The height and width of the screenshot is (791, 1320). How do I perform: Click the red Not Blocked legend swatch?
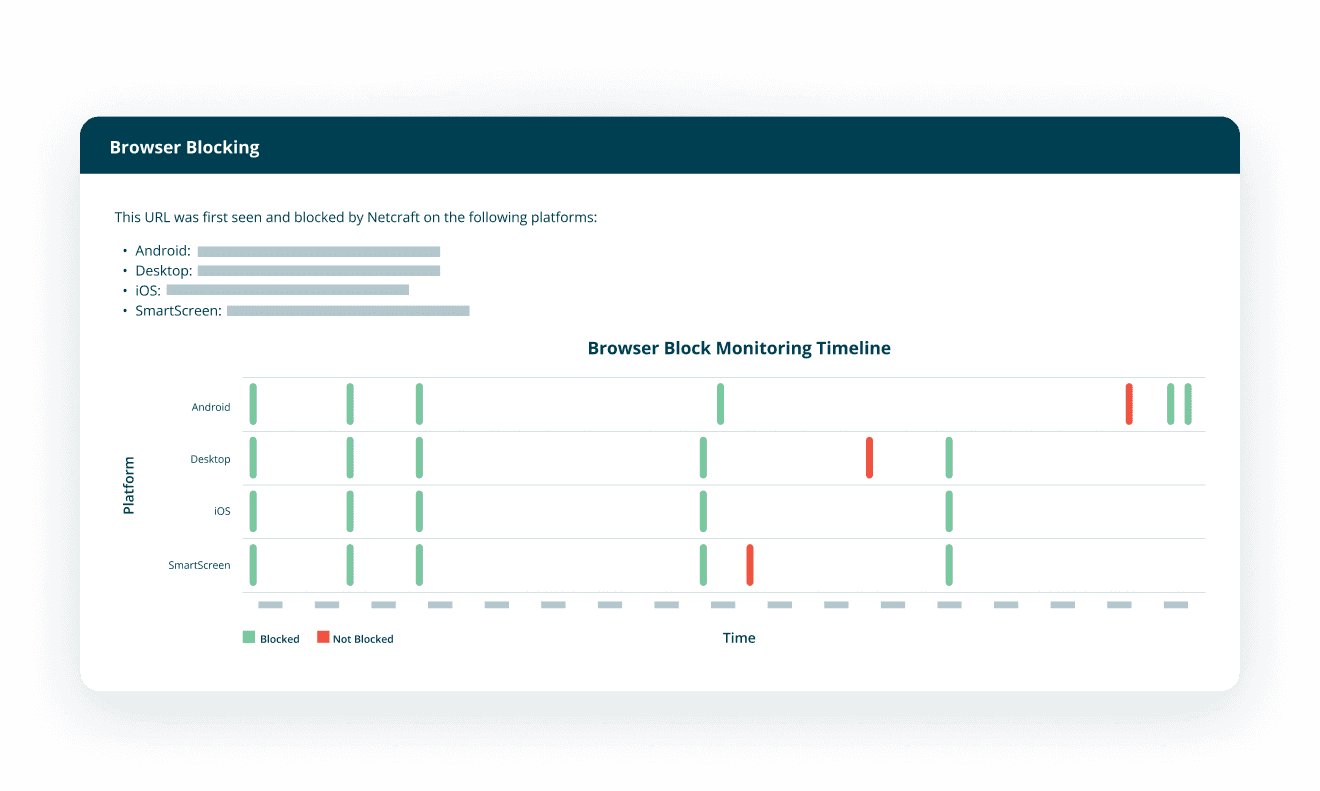click(323, 637)
